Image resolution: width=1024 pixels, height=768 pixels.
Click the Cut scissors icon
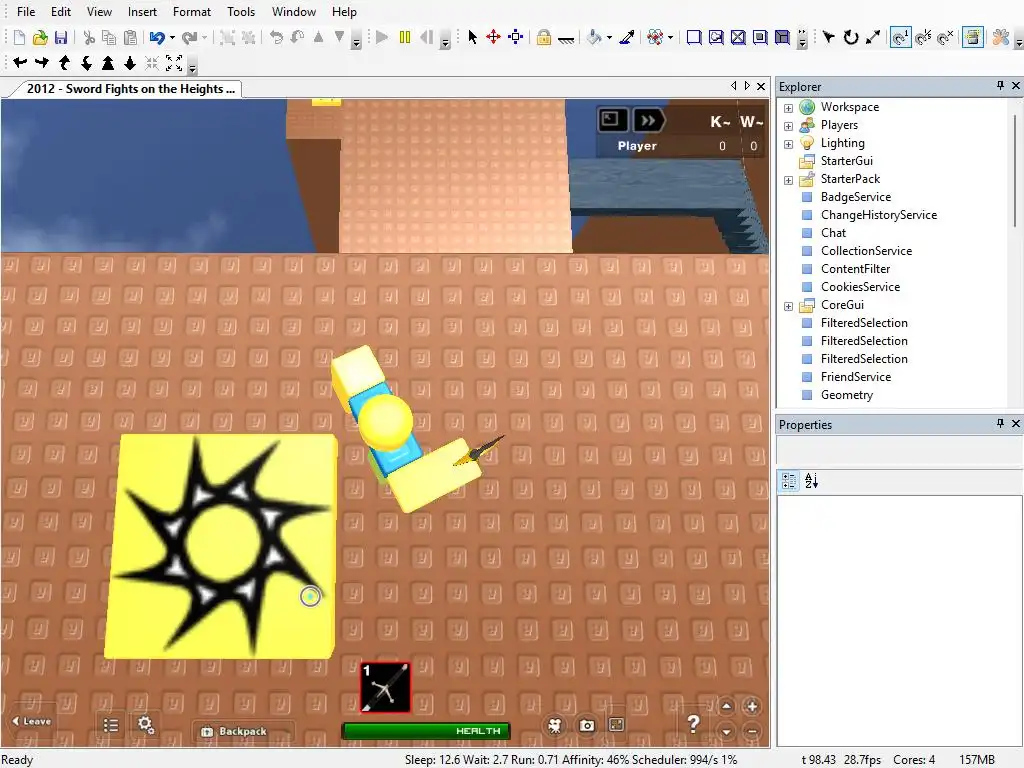click(89, 37)
